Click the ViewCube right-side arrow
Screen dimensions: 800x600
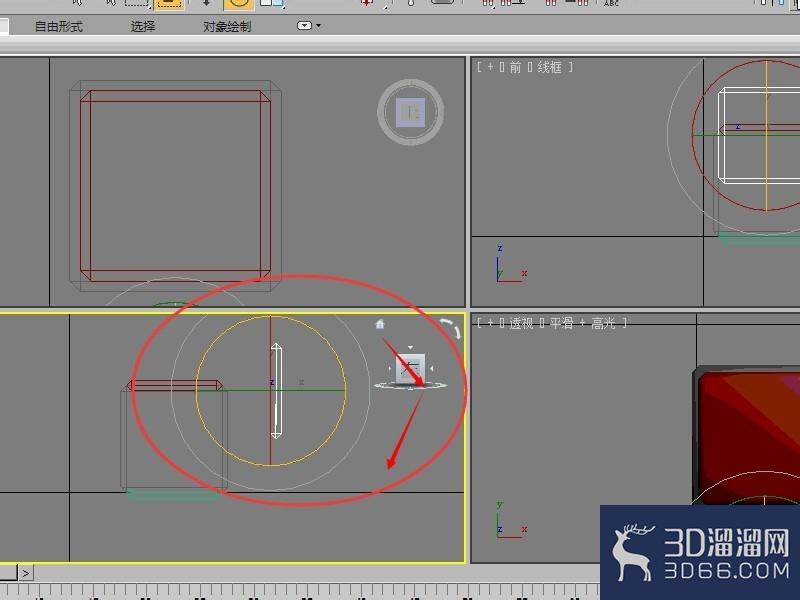(432, 368)
